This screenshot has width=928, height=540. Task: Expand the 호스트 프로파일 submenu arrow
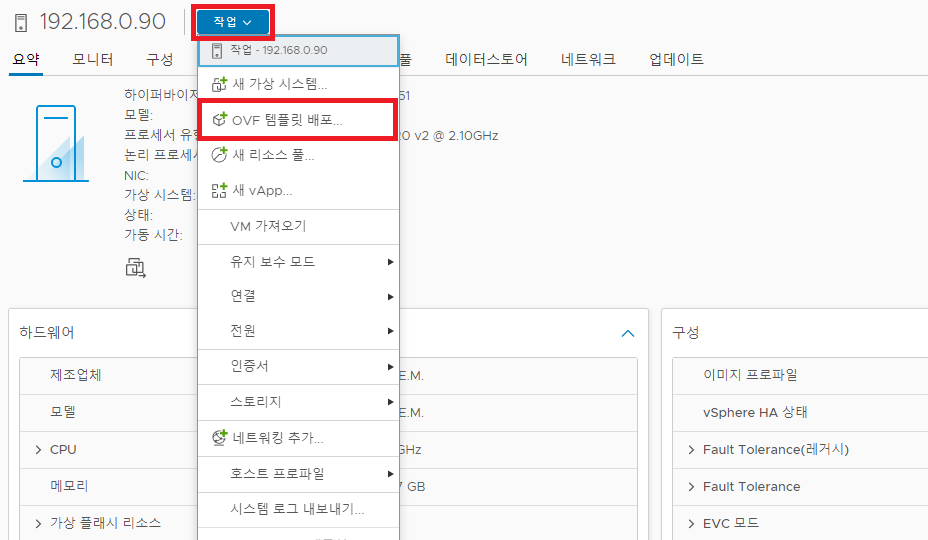[x=390, y=474]
